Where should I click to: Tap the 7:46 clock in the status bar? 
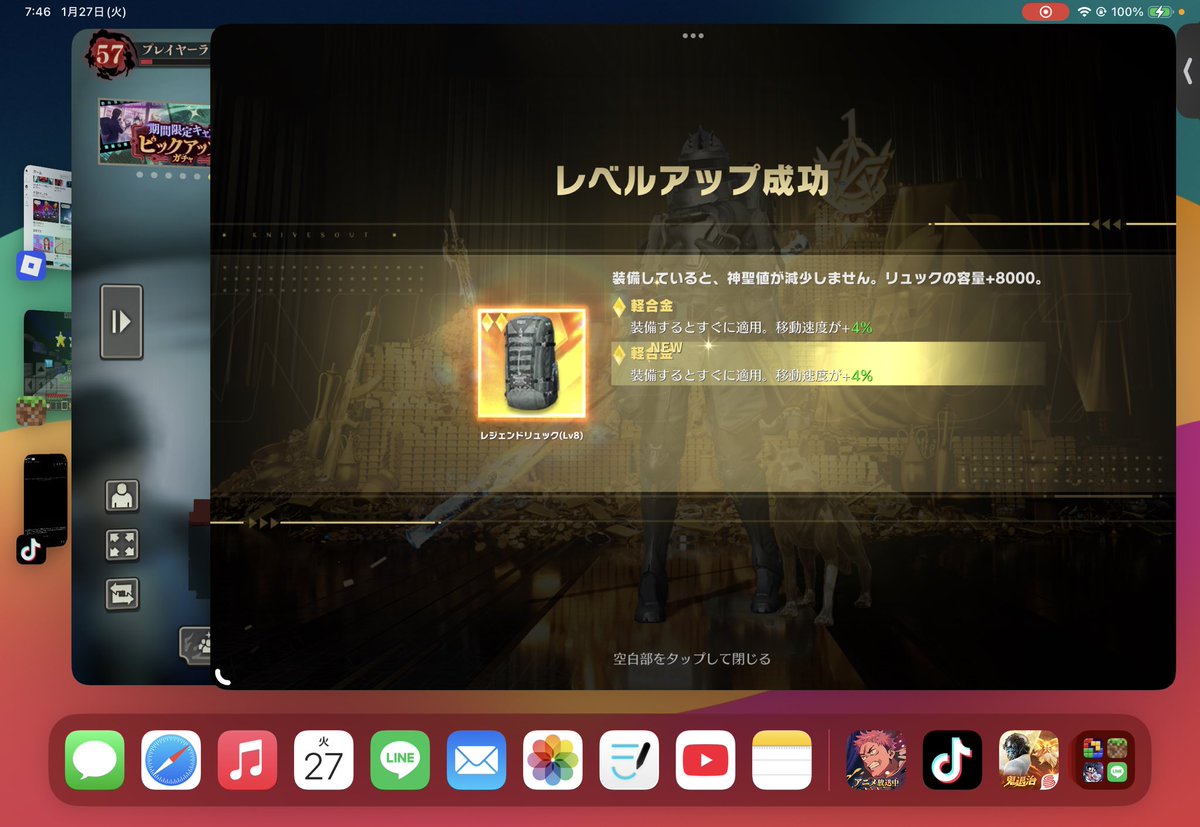click(37, 12)
